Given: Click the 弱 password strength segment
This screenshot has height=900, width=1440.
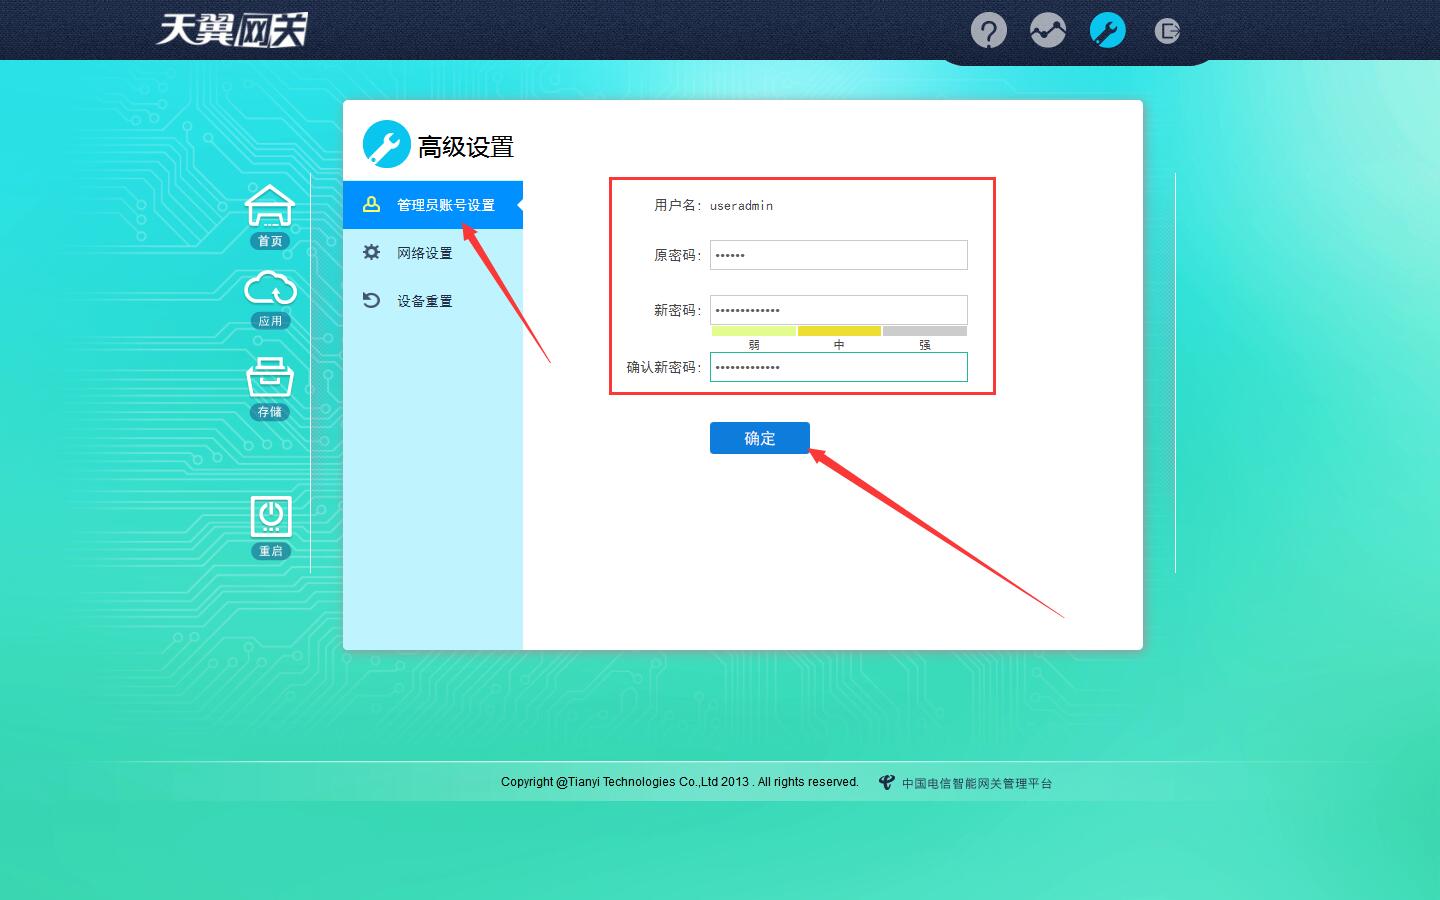Looking at the screenshot, I should 754,331.
